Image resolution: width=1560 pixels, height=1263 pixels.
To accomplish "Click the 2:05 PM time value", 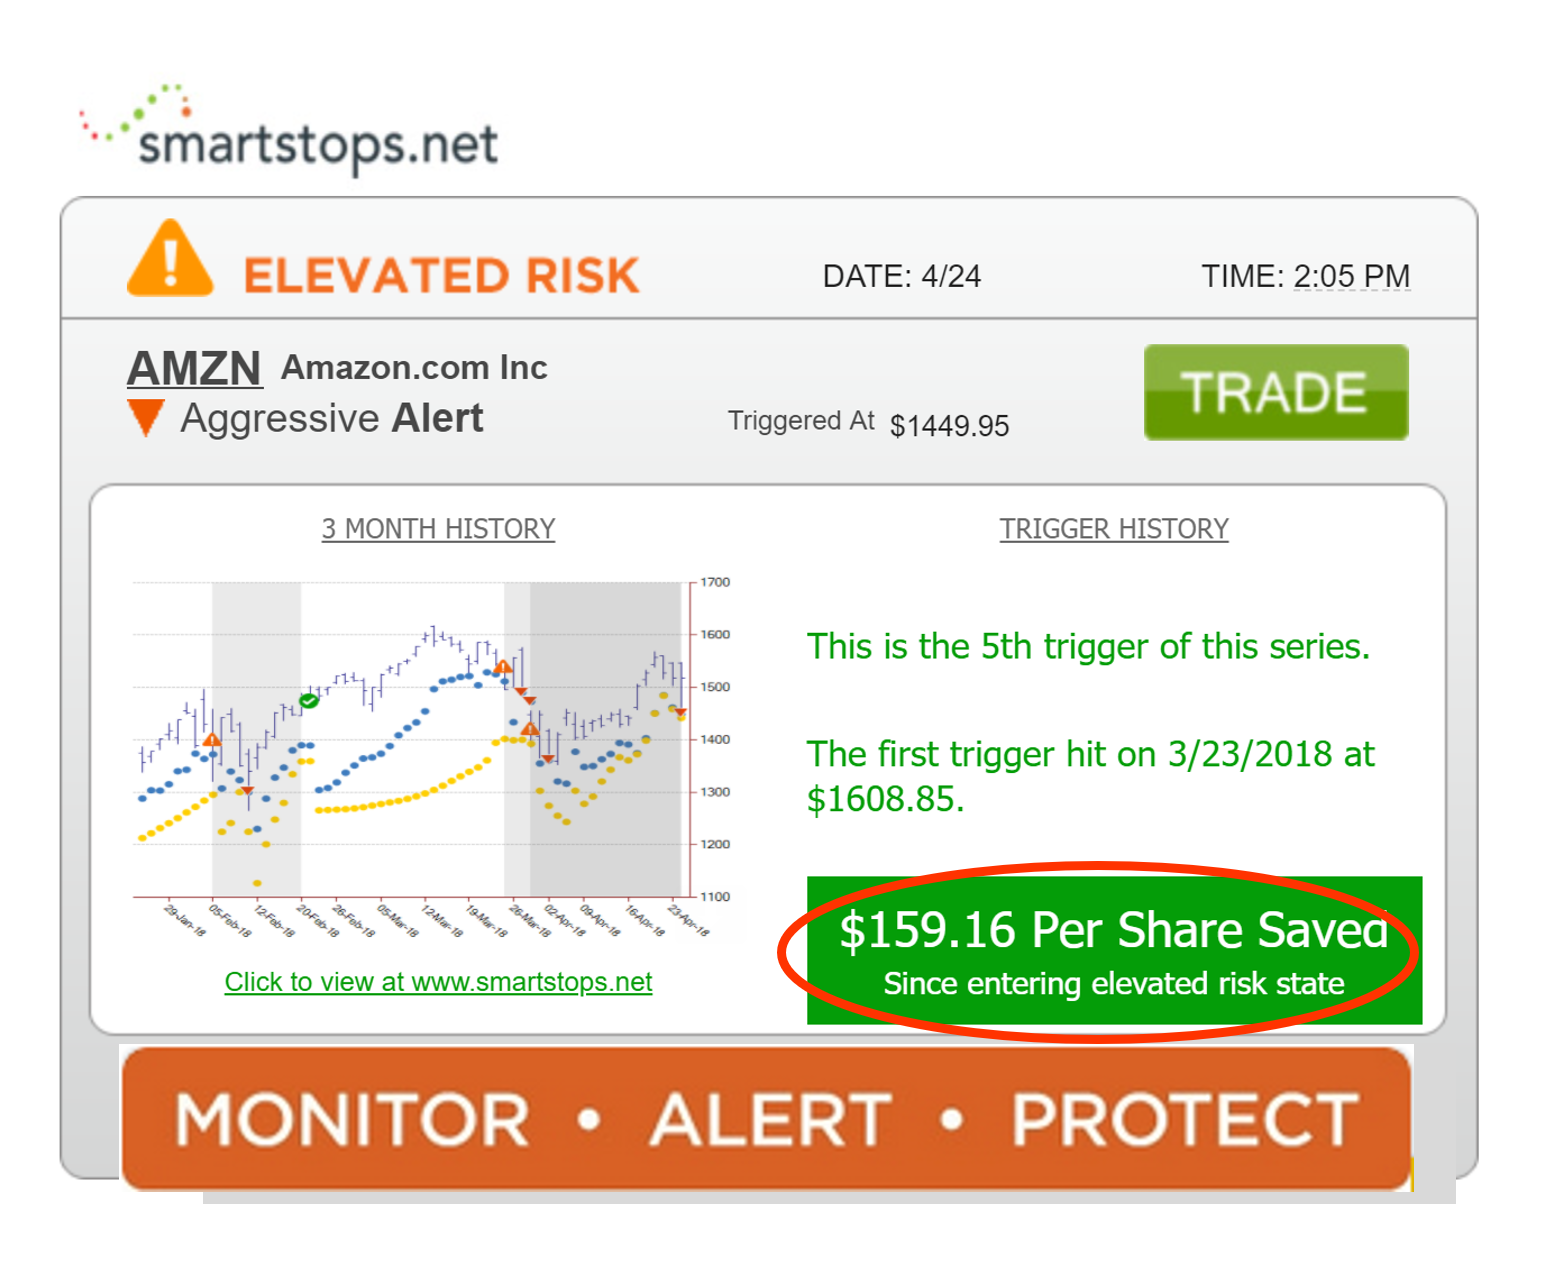I will click(x=1351, y=276).
